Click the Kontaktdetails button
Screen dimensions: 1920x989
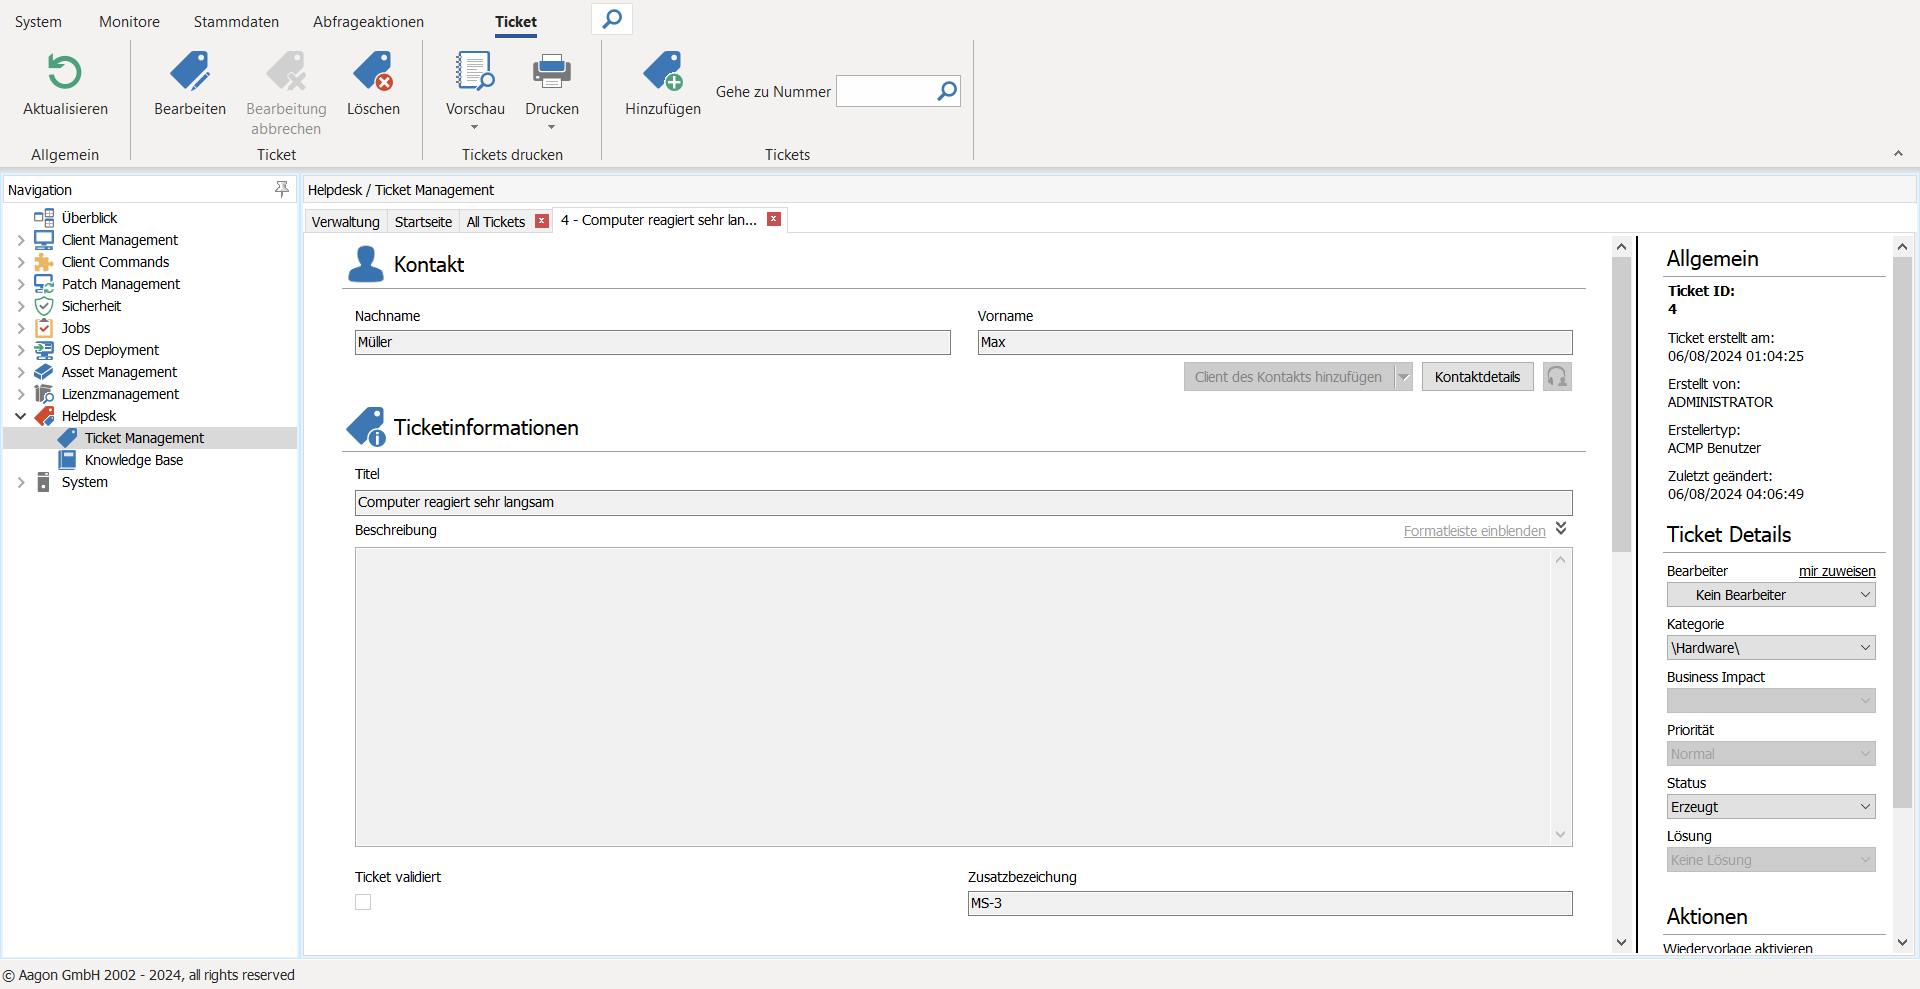pyautogui.click(x=1477, y=377)
